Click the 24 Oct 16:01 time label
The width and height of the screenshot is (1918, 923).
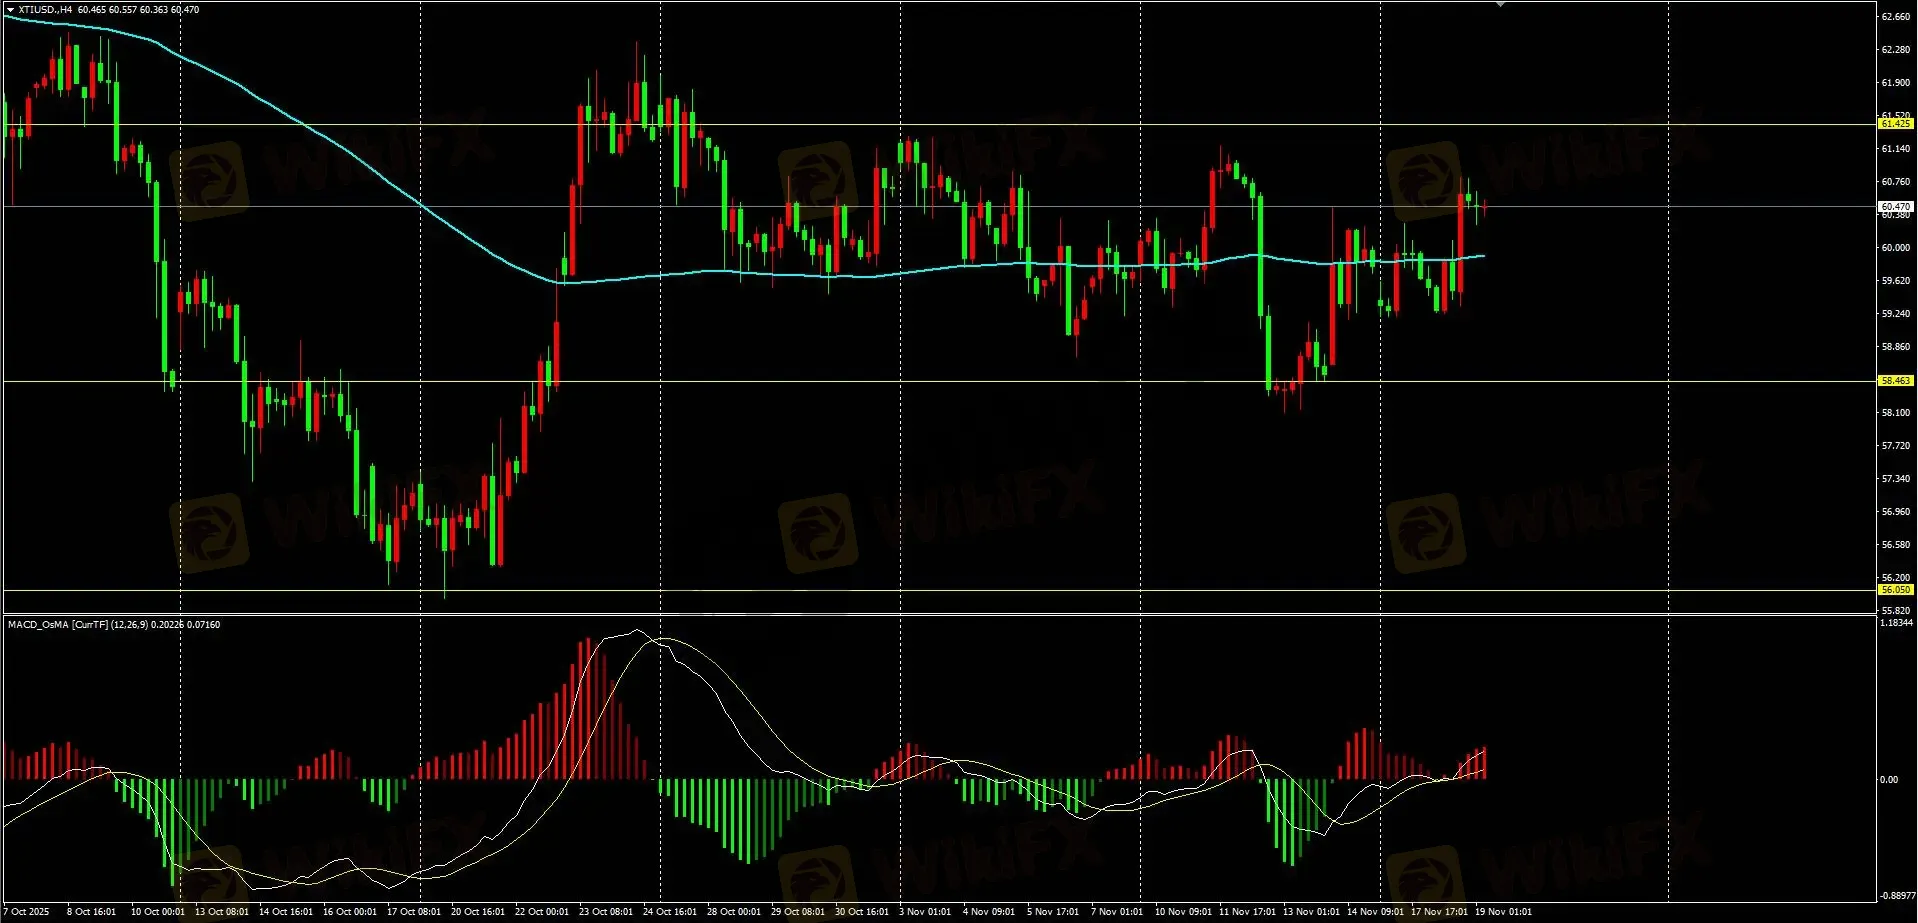point(670,911)
